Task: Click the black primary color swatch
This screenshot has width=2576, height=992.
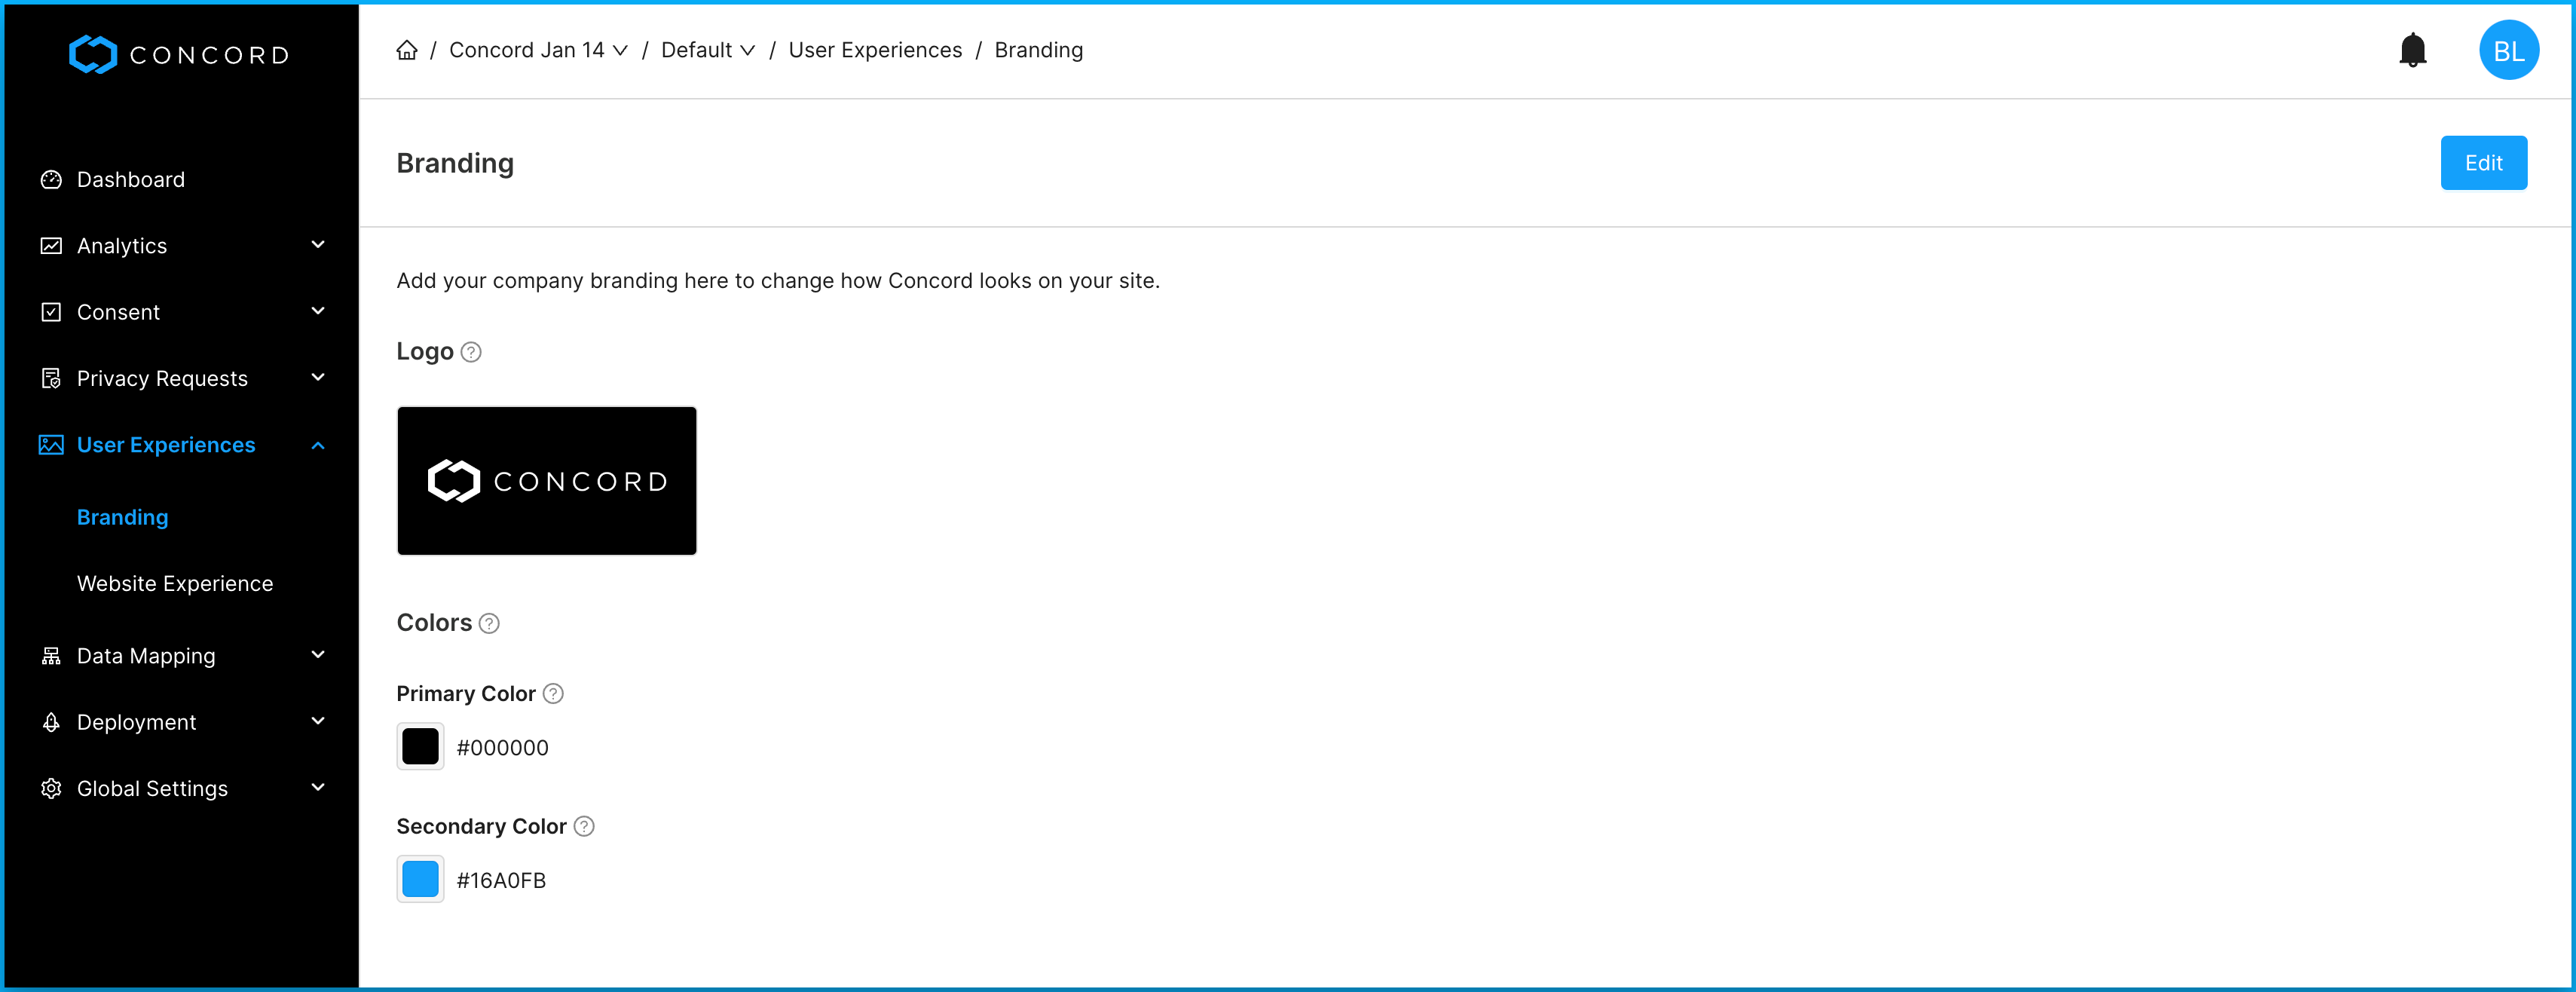Action: point(420,747)
